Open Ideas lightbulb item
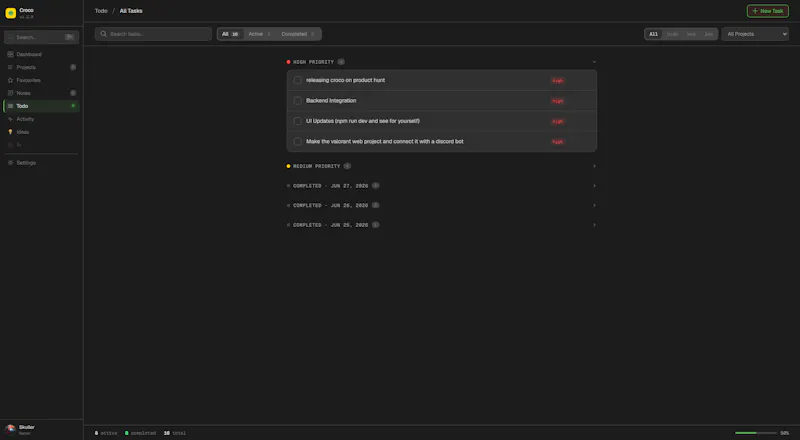 point(41,132)
